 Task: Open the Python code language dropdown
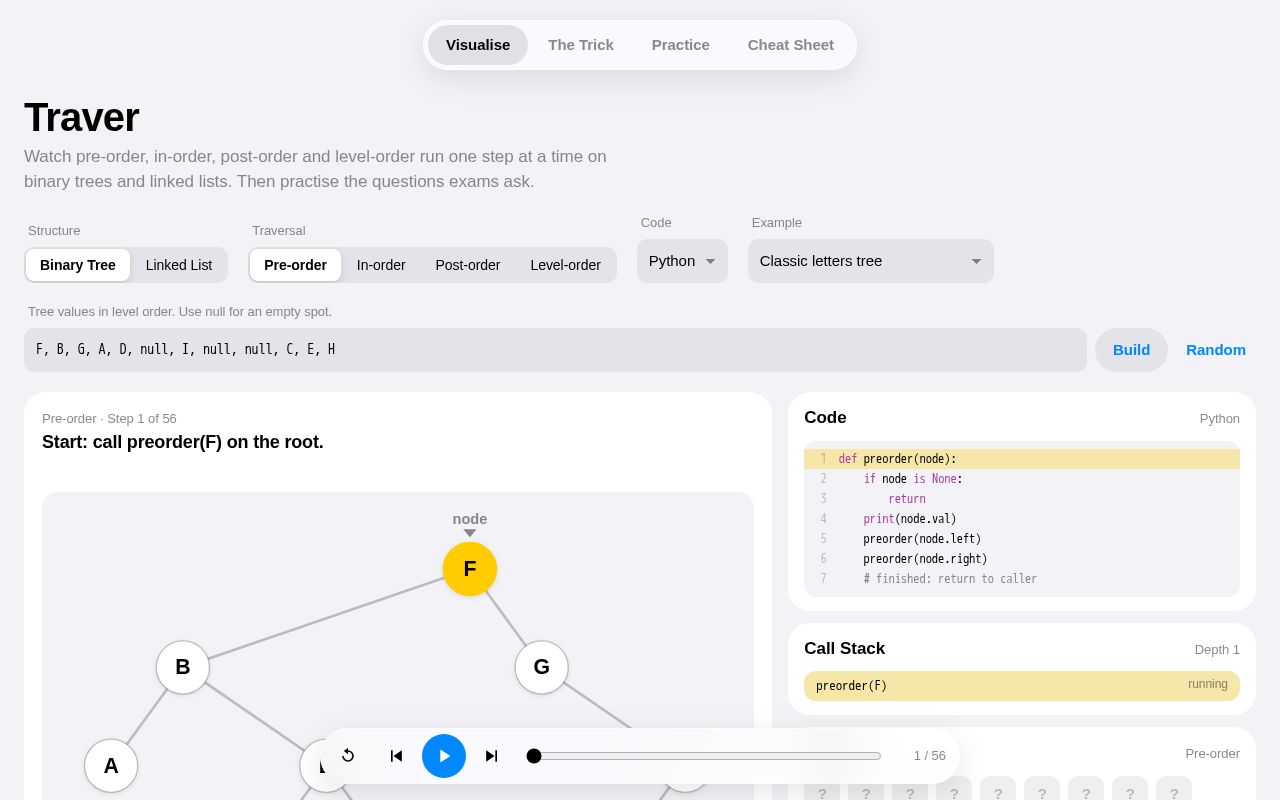tap(682, 261)
